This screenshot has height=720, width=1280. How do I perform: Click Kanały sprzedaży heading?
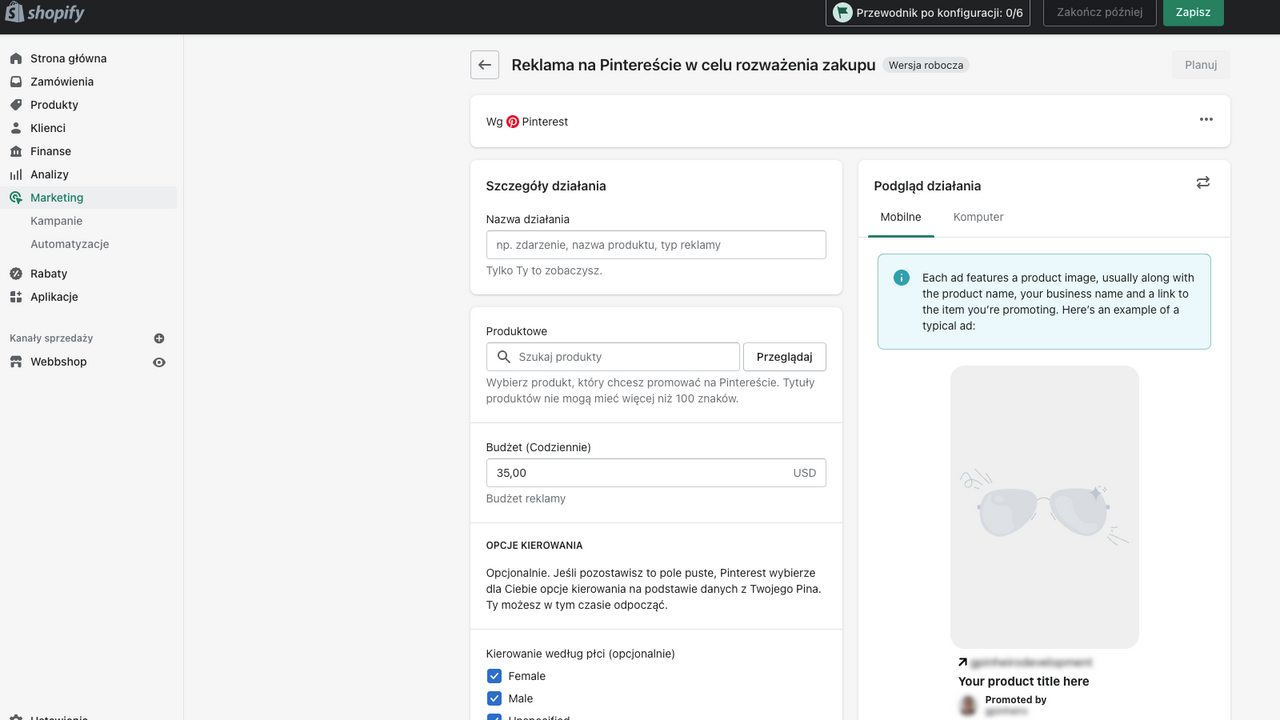click(x=51, y=338)
